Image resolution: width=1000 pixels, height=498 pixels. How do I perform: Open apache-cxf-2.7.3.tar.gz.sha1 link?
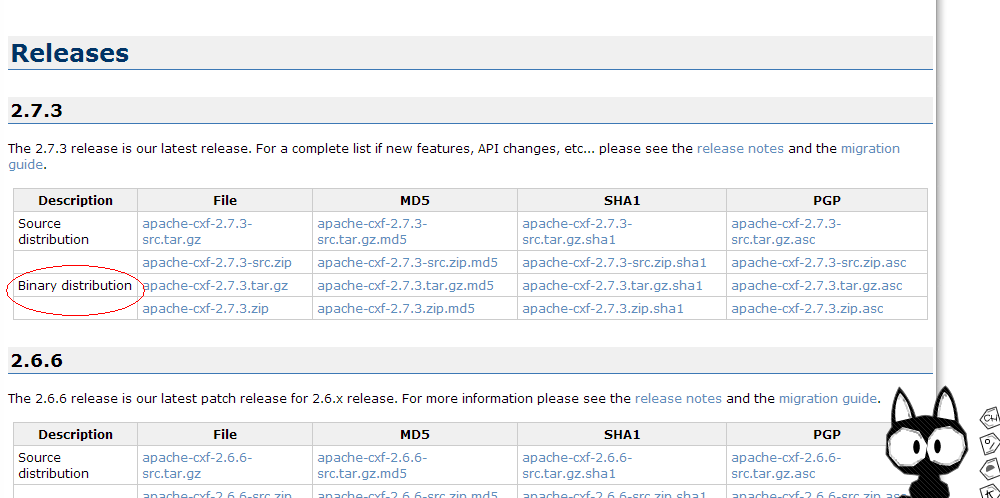coord(612,286)
